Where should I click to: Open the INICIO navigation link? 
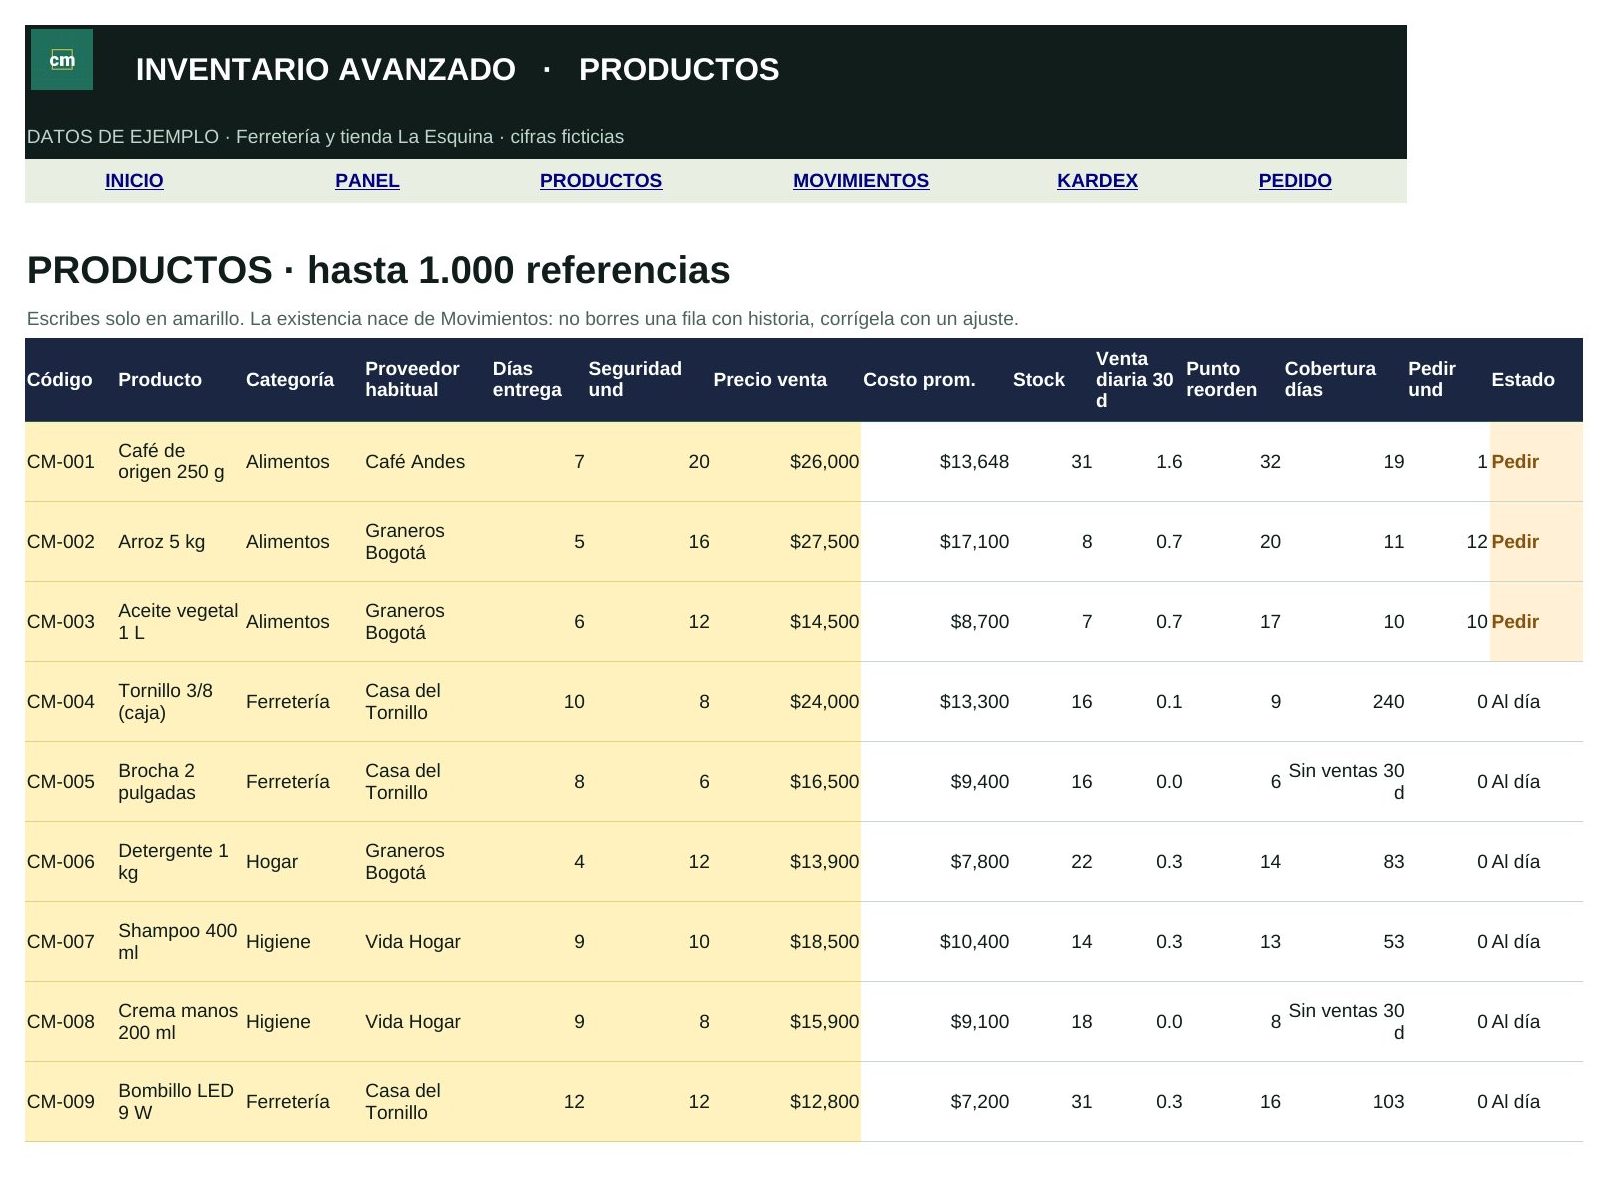(x=134, y=181)
